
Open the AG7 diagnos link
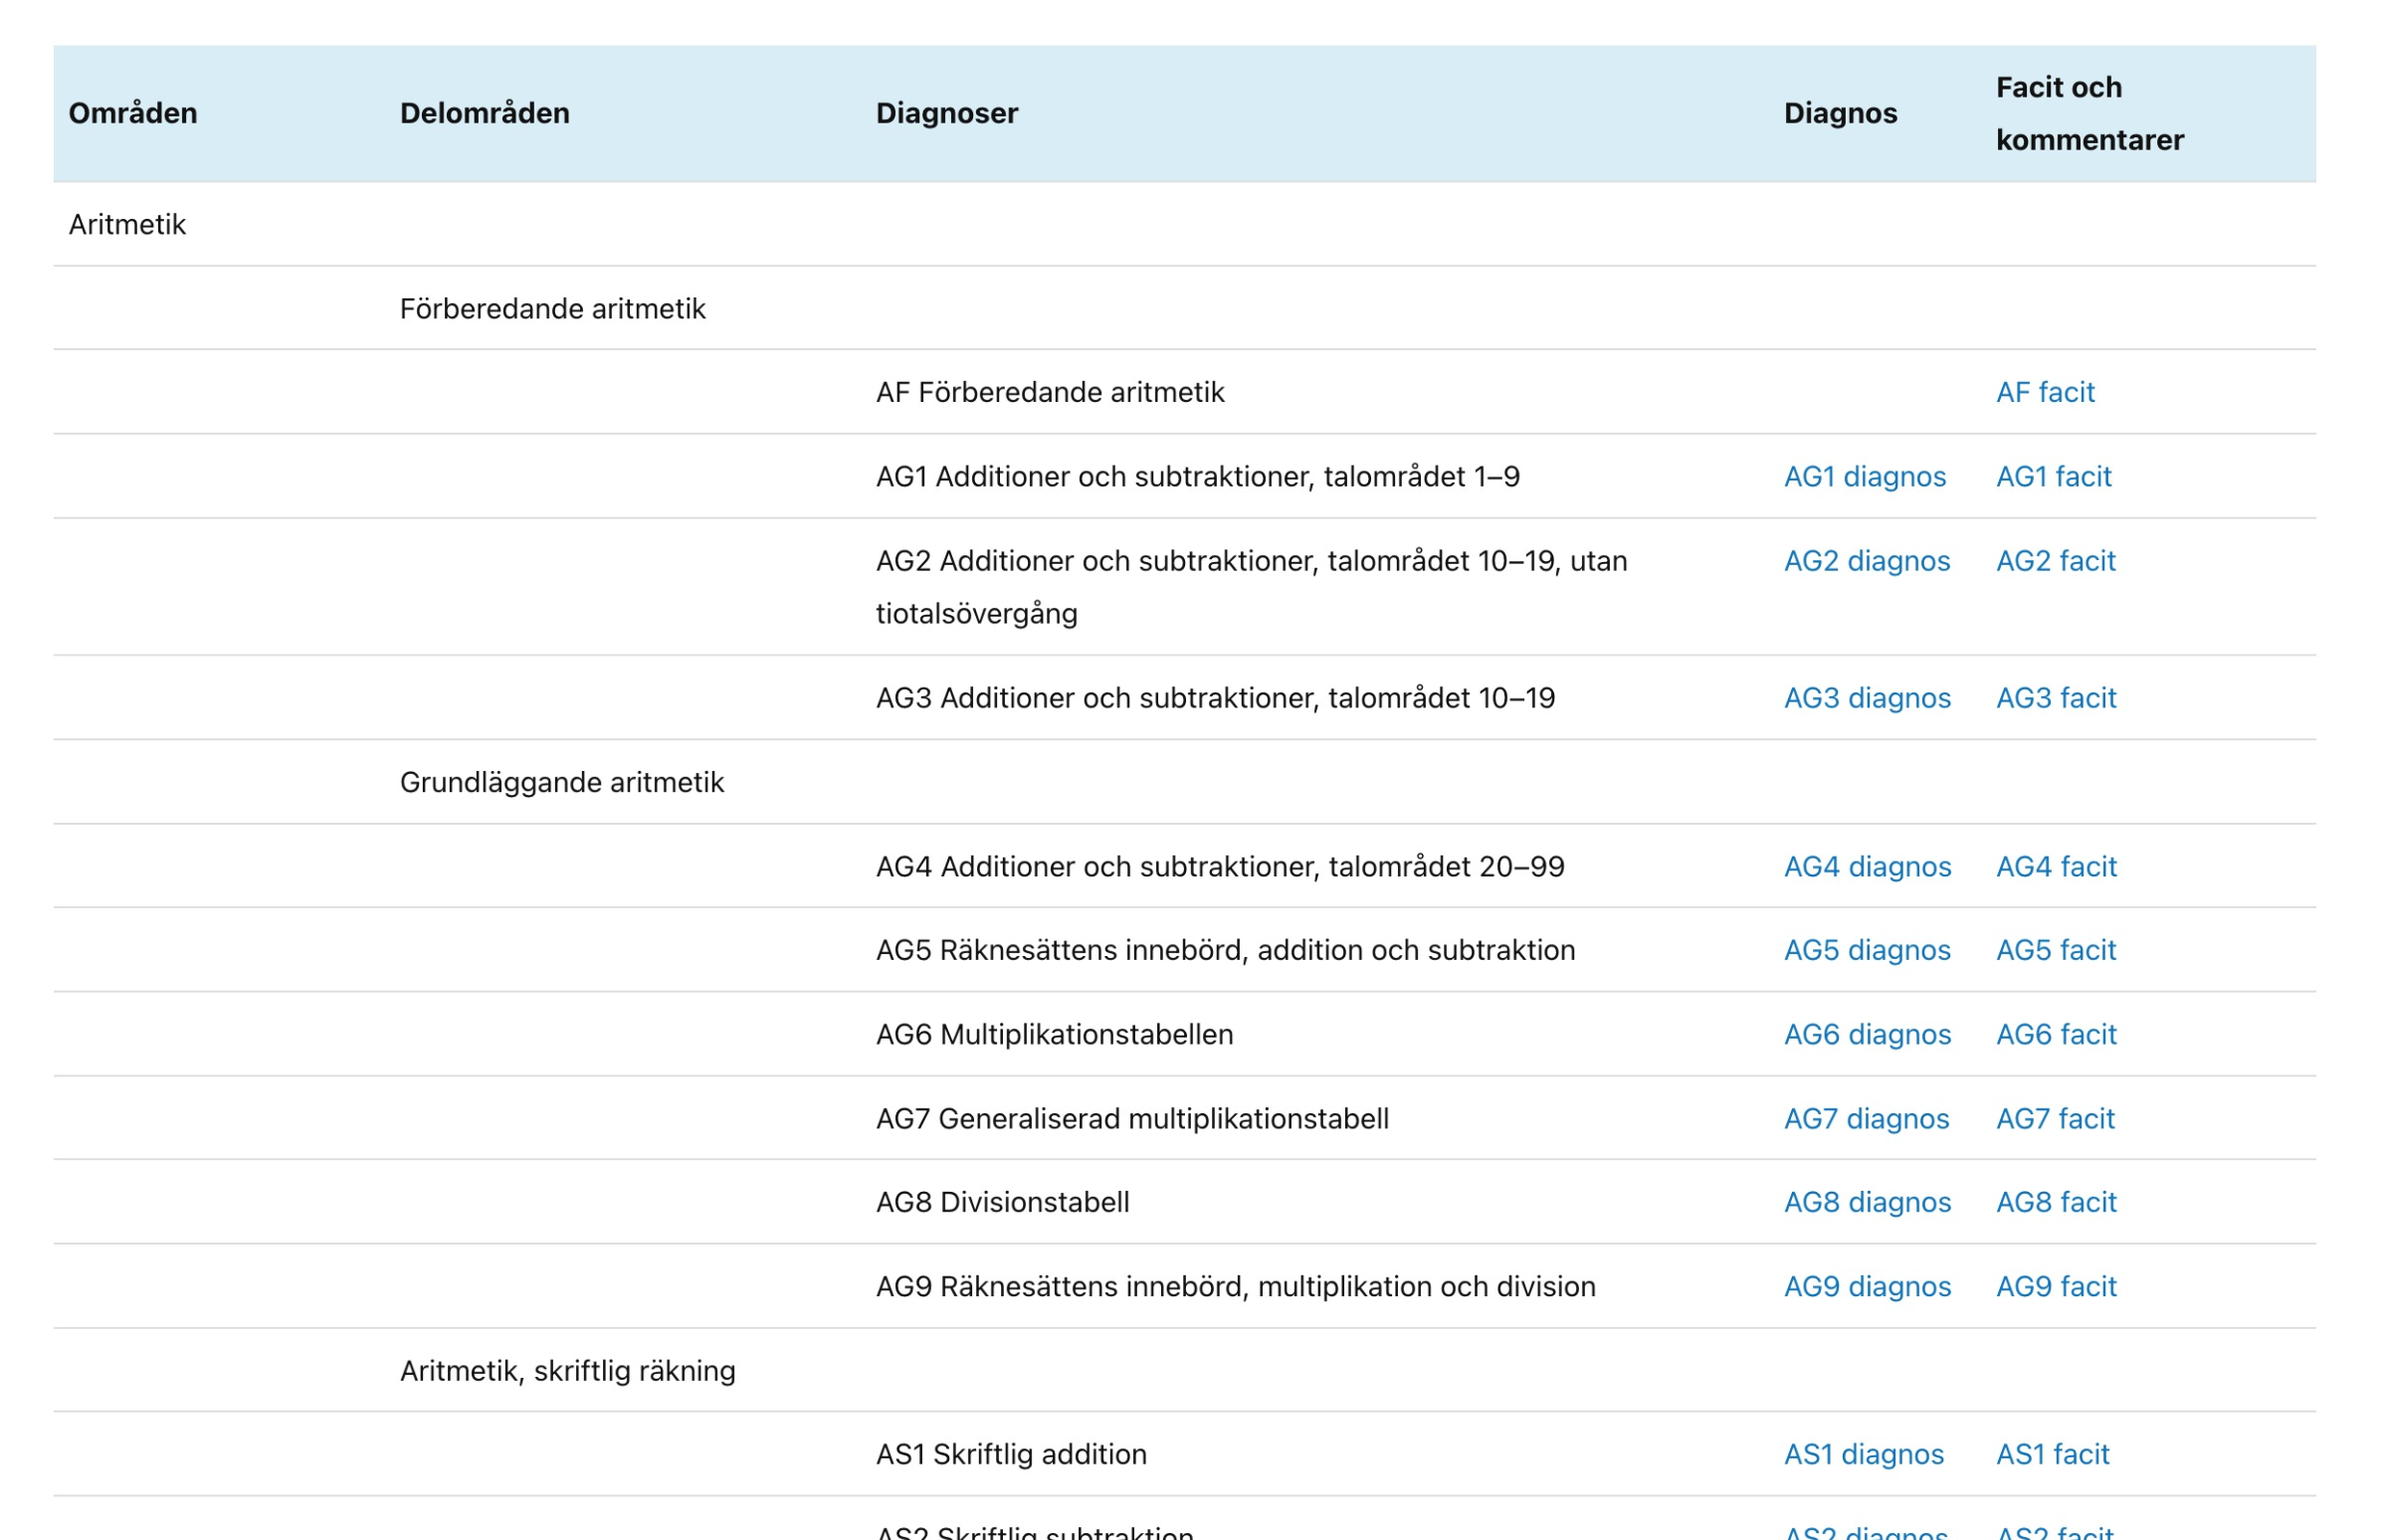click(x=1866, y=1118)
